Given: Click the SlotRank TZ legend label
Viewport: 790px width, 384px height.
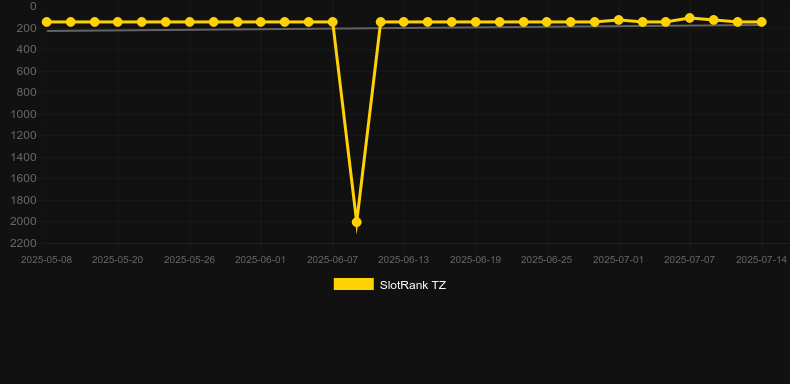Looking at the screenshot, I should point(413,285).
